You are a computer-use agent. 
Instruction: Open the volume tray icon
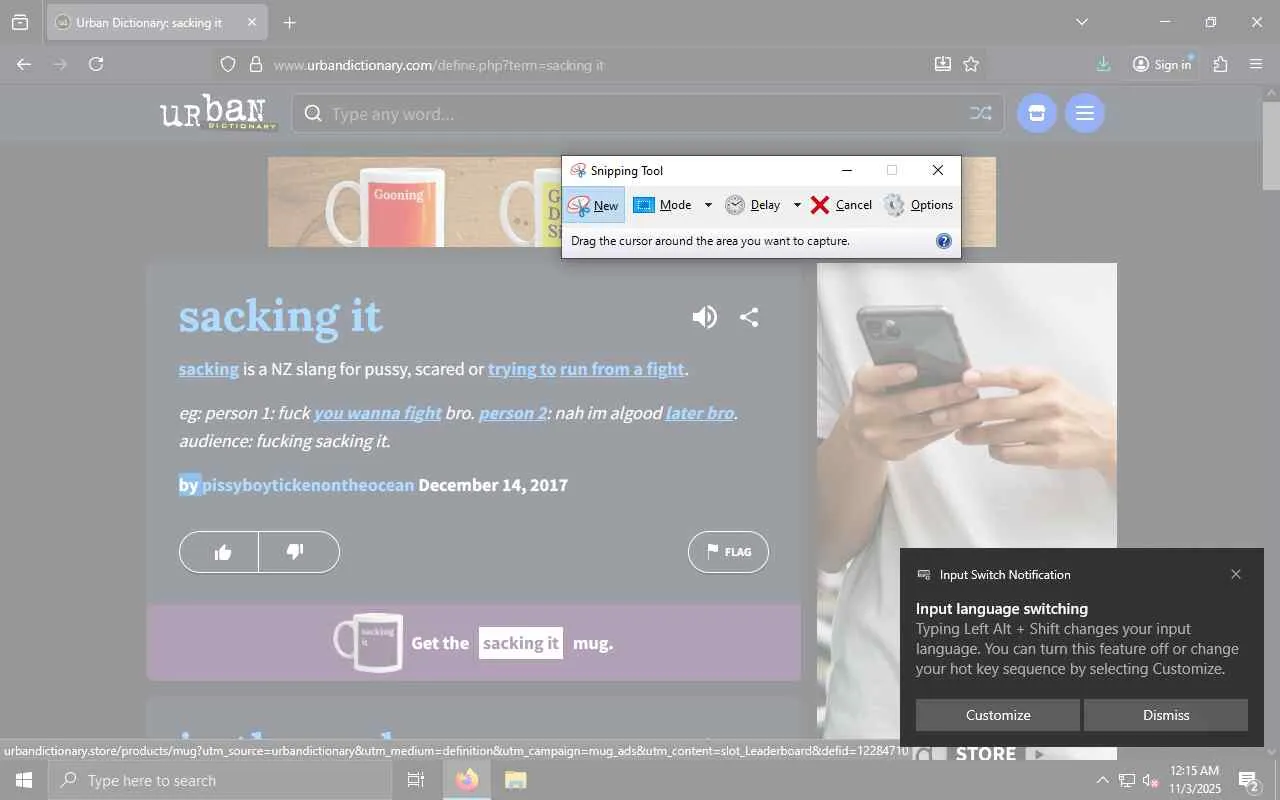(x=1150, y=780)
